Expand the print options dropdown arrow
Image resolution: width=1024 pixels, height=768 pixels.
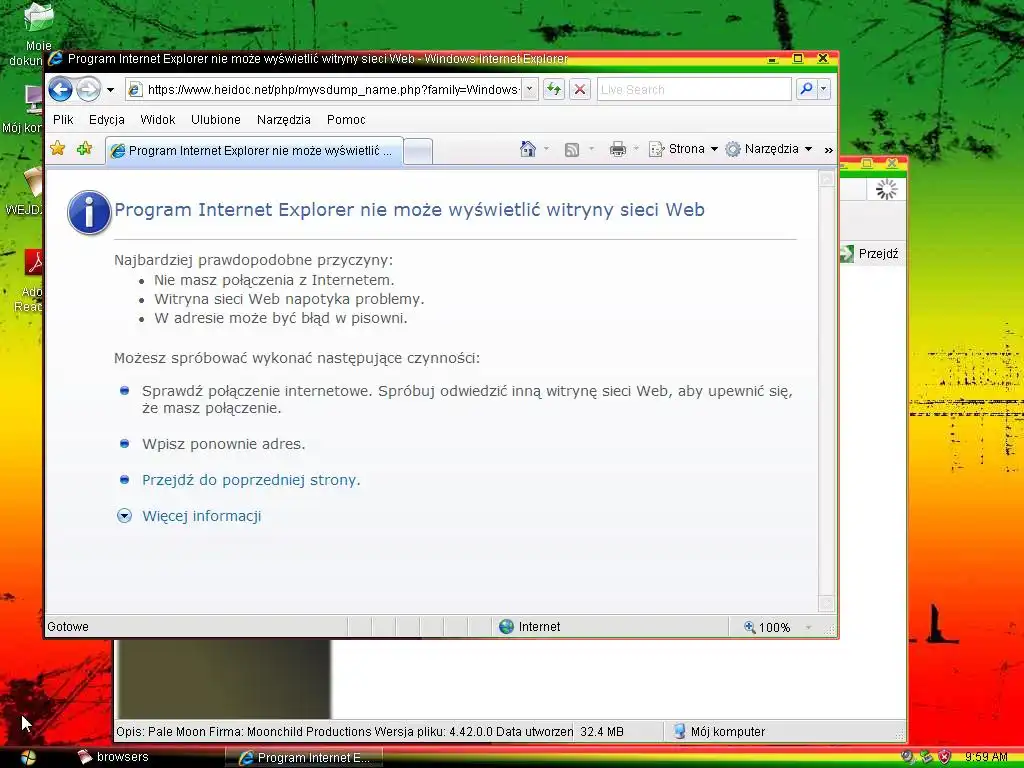pyautogui.click(x=635, y=150)
